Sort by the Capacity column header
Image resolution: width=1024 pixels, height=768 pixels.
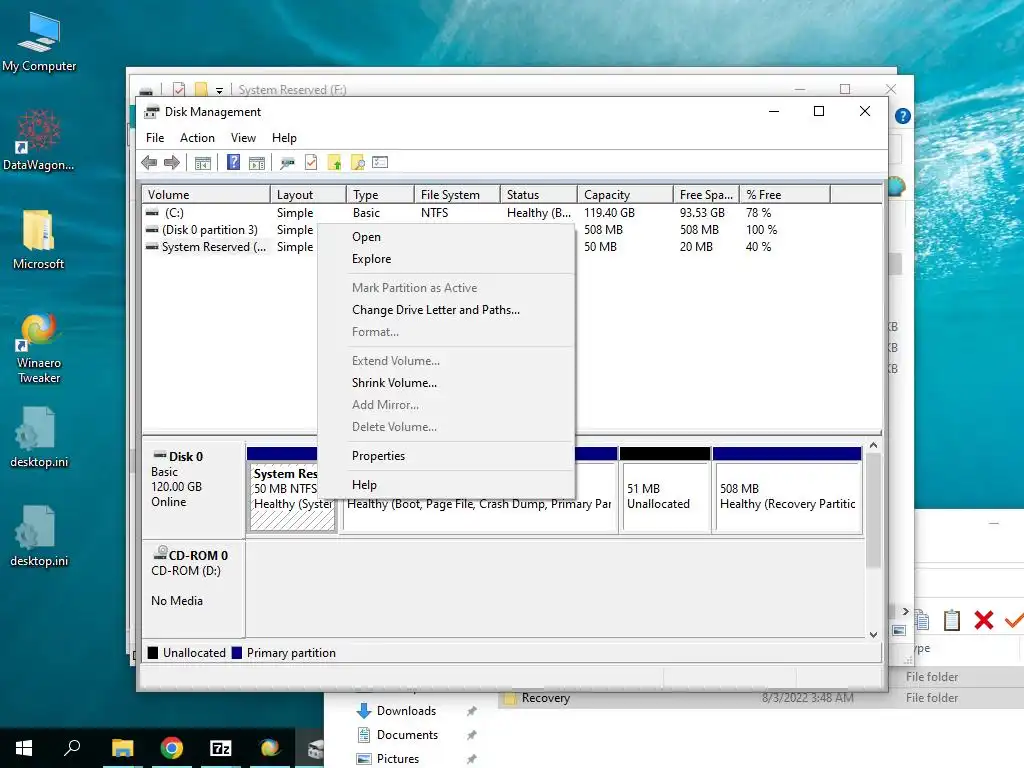pyautogui.click(x=625, y=195)
